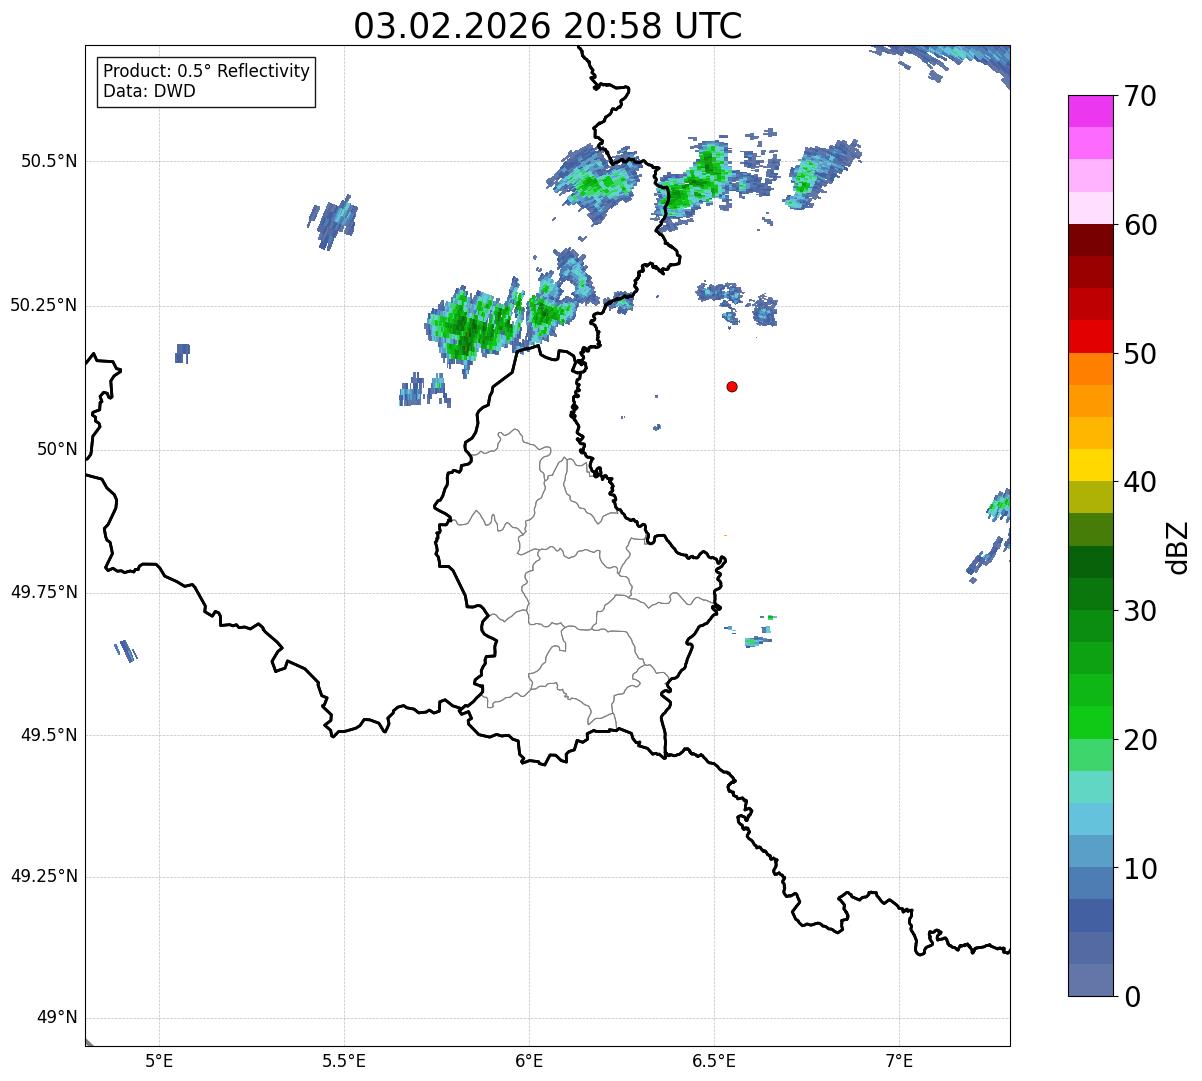
Task: Click the bright red colorbar swatch
Action: click(1091, 337)
